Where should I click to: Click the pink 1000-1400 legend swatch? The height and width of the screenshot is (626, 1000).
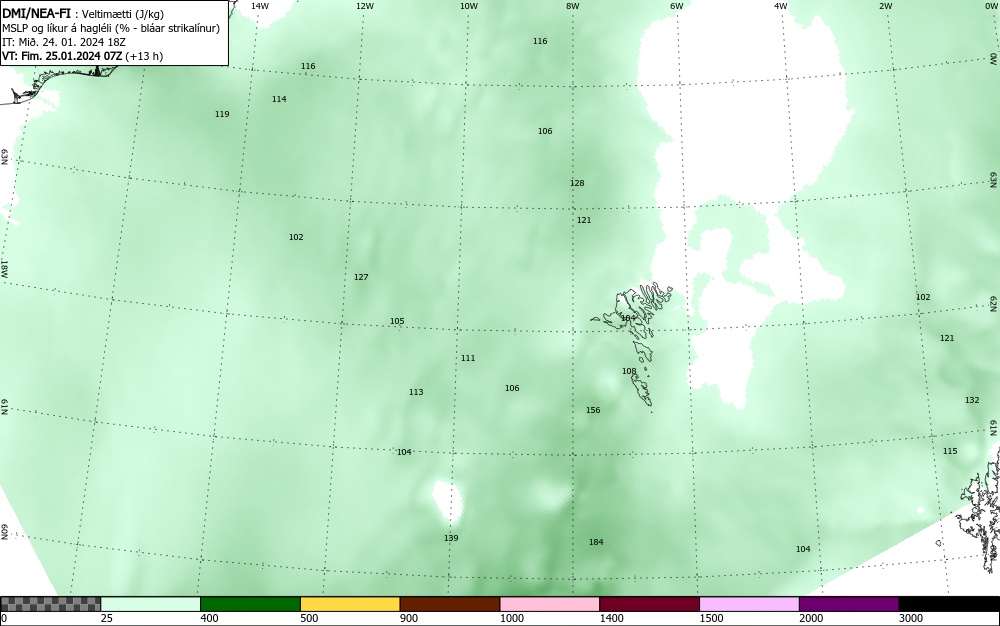[550, 604]
